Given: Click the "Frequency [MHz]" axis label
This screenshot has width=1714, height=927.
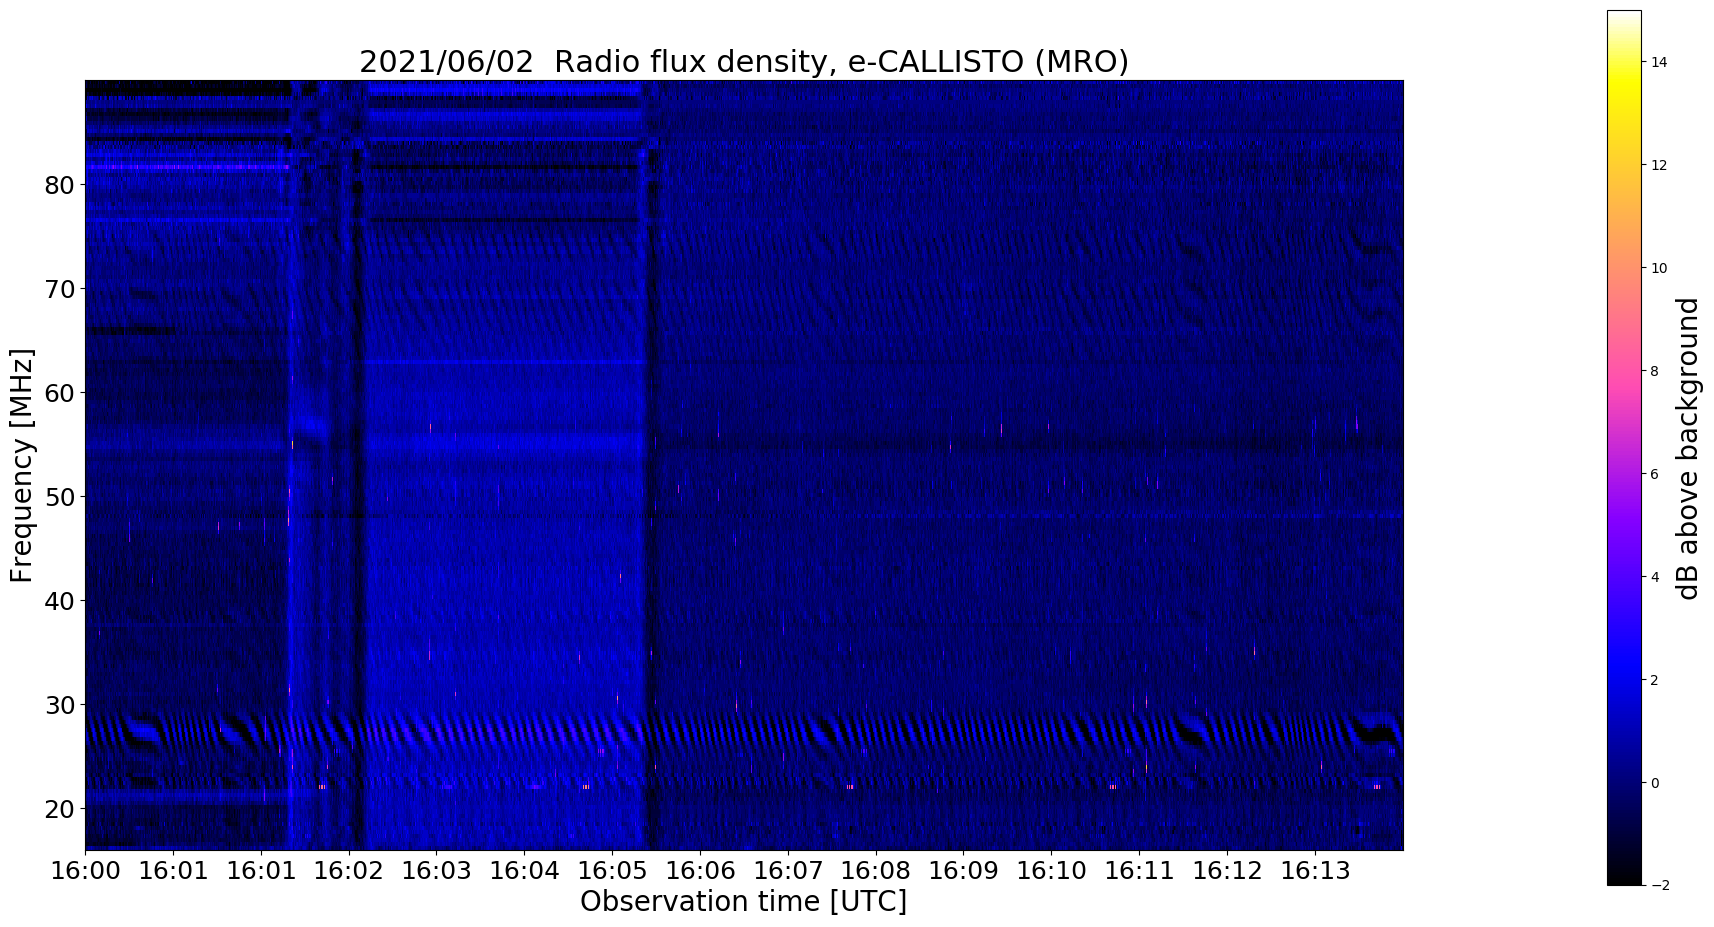Looking at the screenshot, I should click(x=22, y=465).
